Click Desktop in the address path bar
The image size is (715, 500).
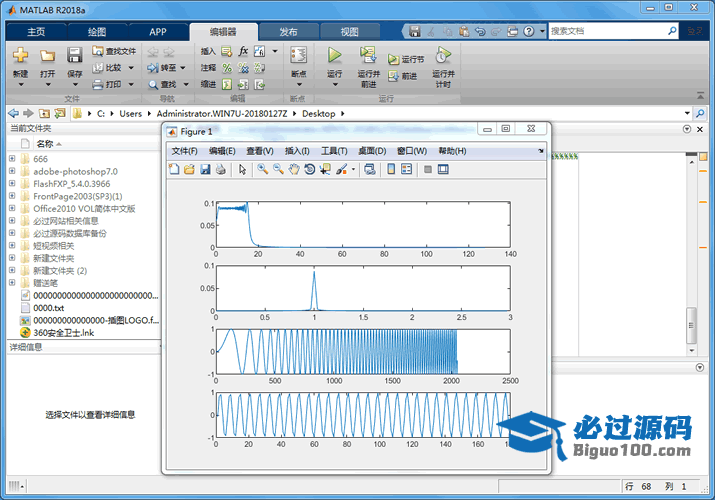(319, 114)
